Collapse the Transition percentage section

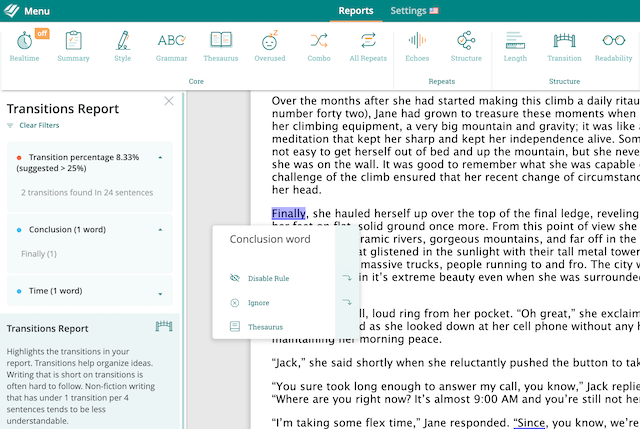coord(160,158)
